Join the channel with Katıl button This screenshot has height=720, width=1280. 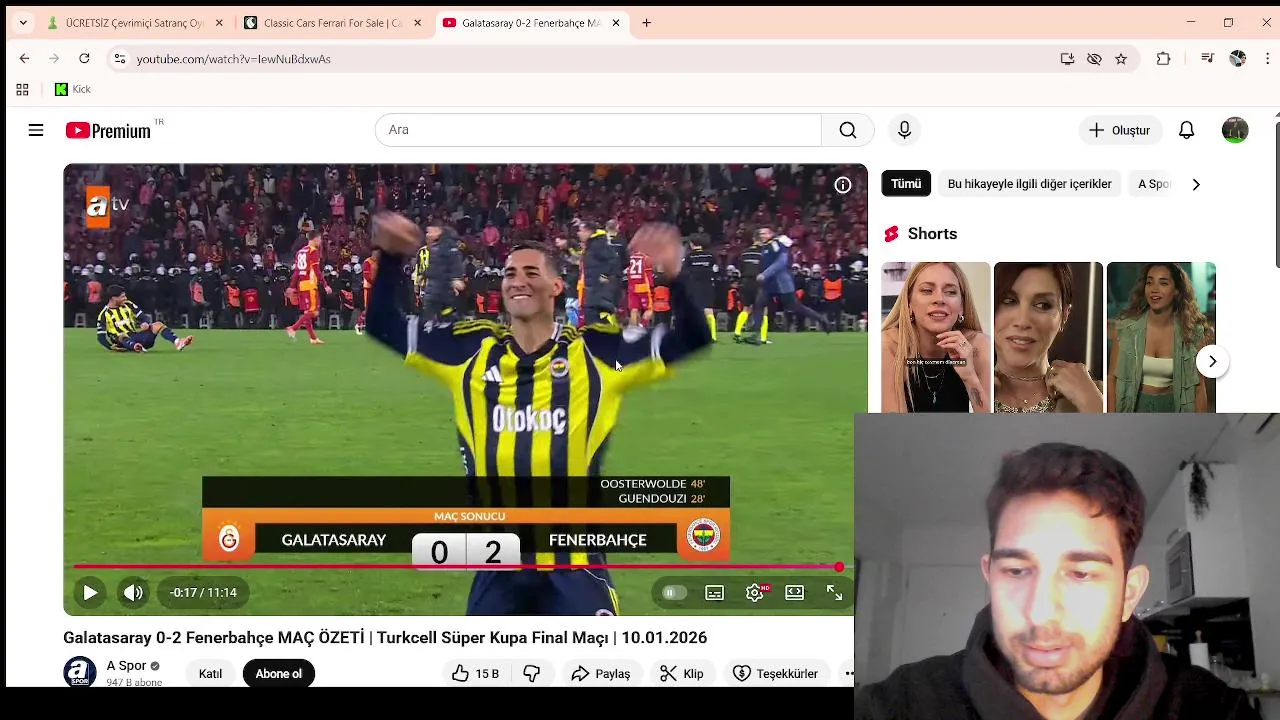[x=210, y=674]
